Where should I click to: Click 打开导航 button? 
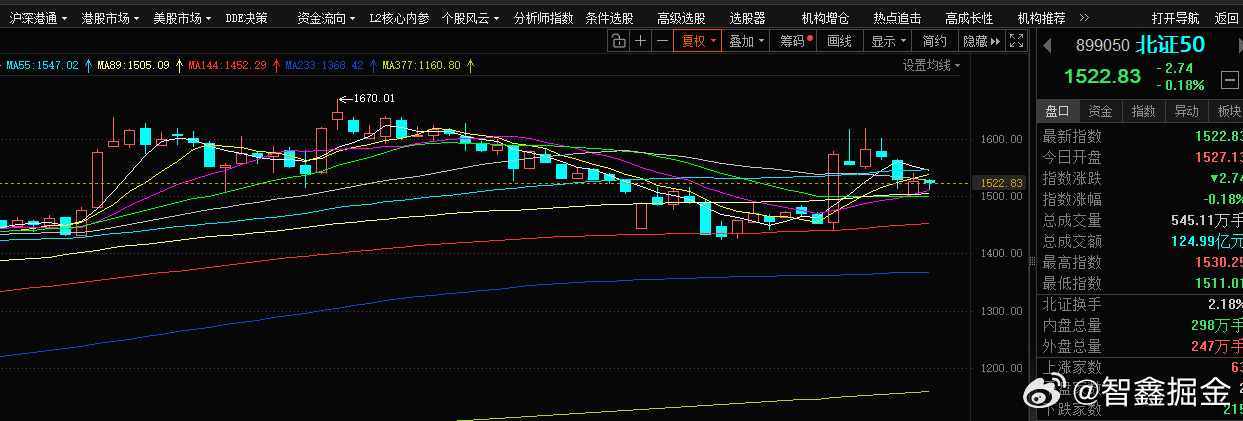point(1175,18)
